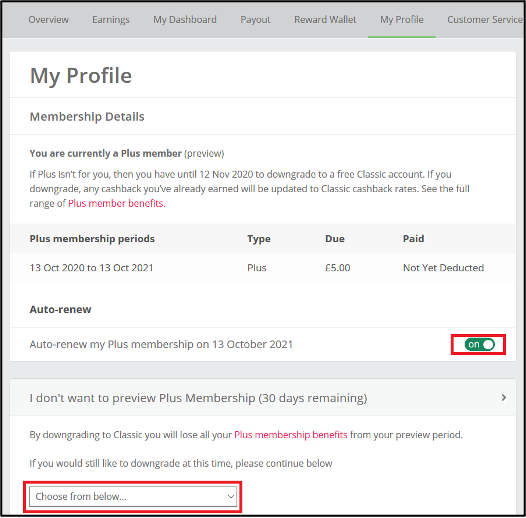This screenshot has height=518, width=526.
Task: Click the 'Membership Details' section heading
Action: (87, 117)
